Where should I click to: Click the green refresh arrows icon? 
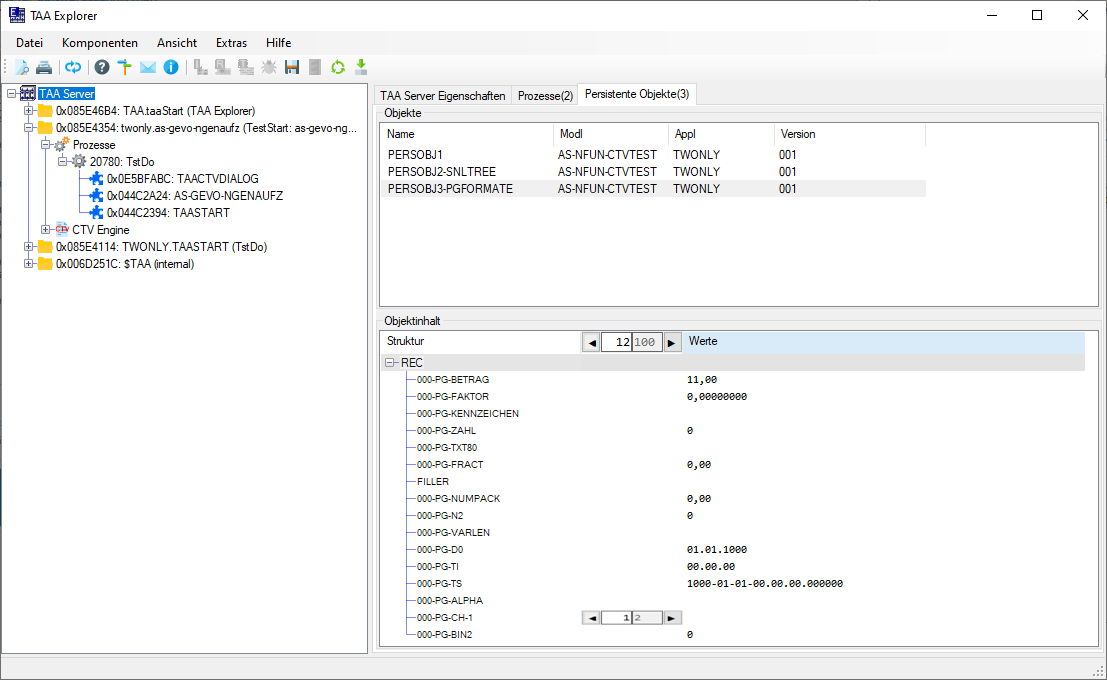pyautogui.click(x=338, y=67)
